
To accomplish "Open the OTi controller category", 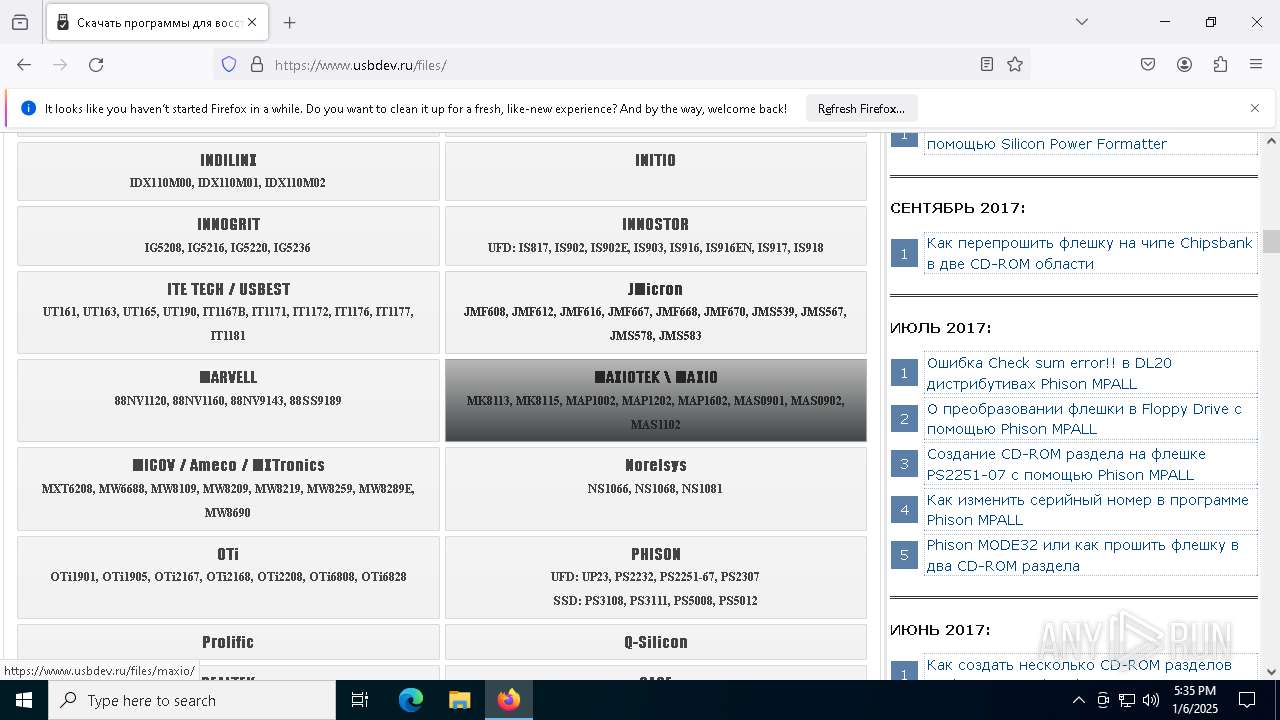I will click(x=228, y=577).
